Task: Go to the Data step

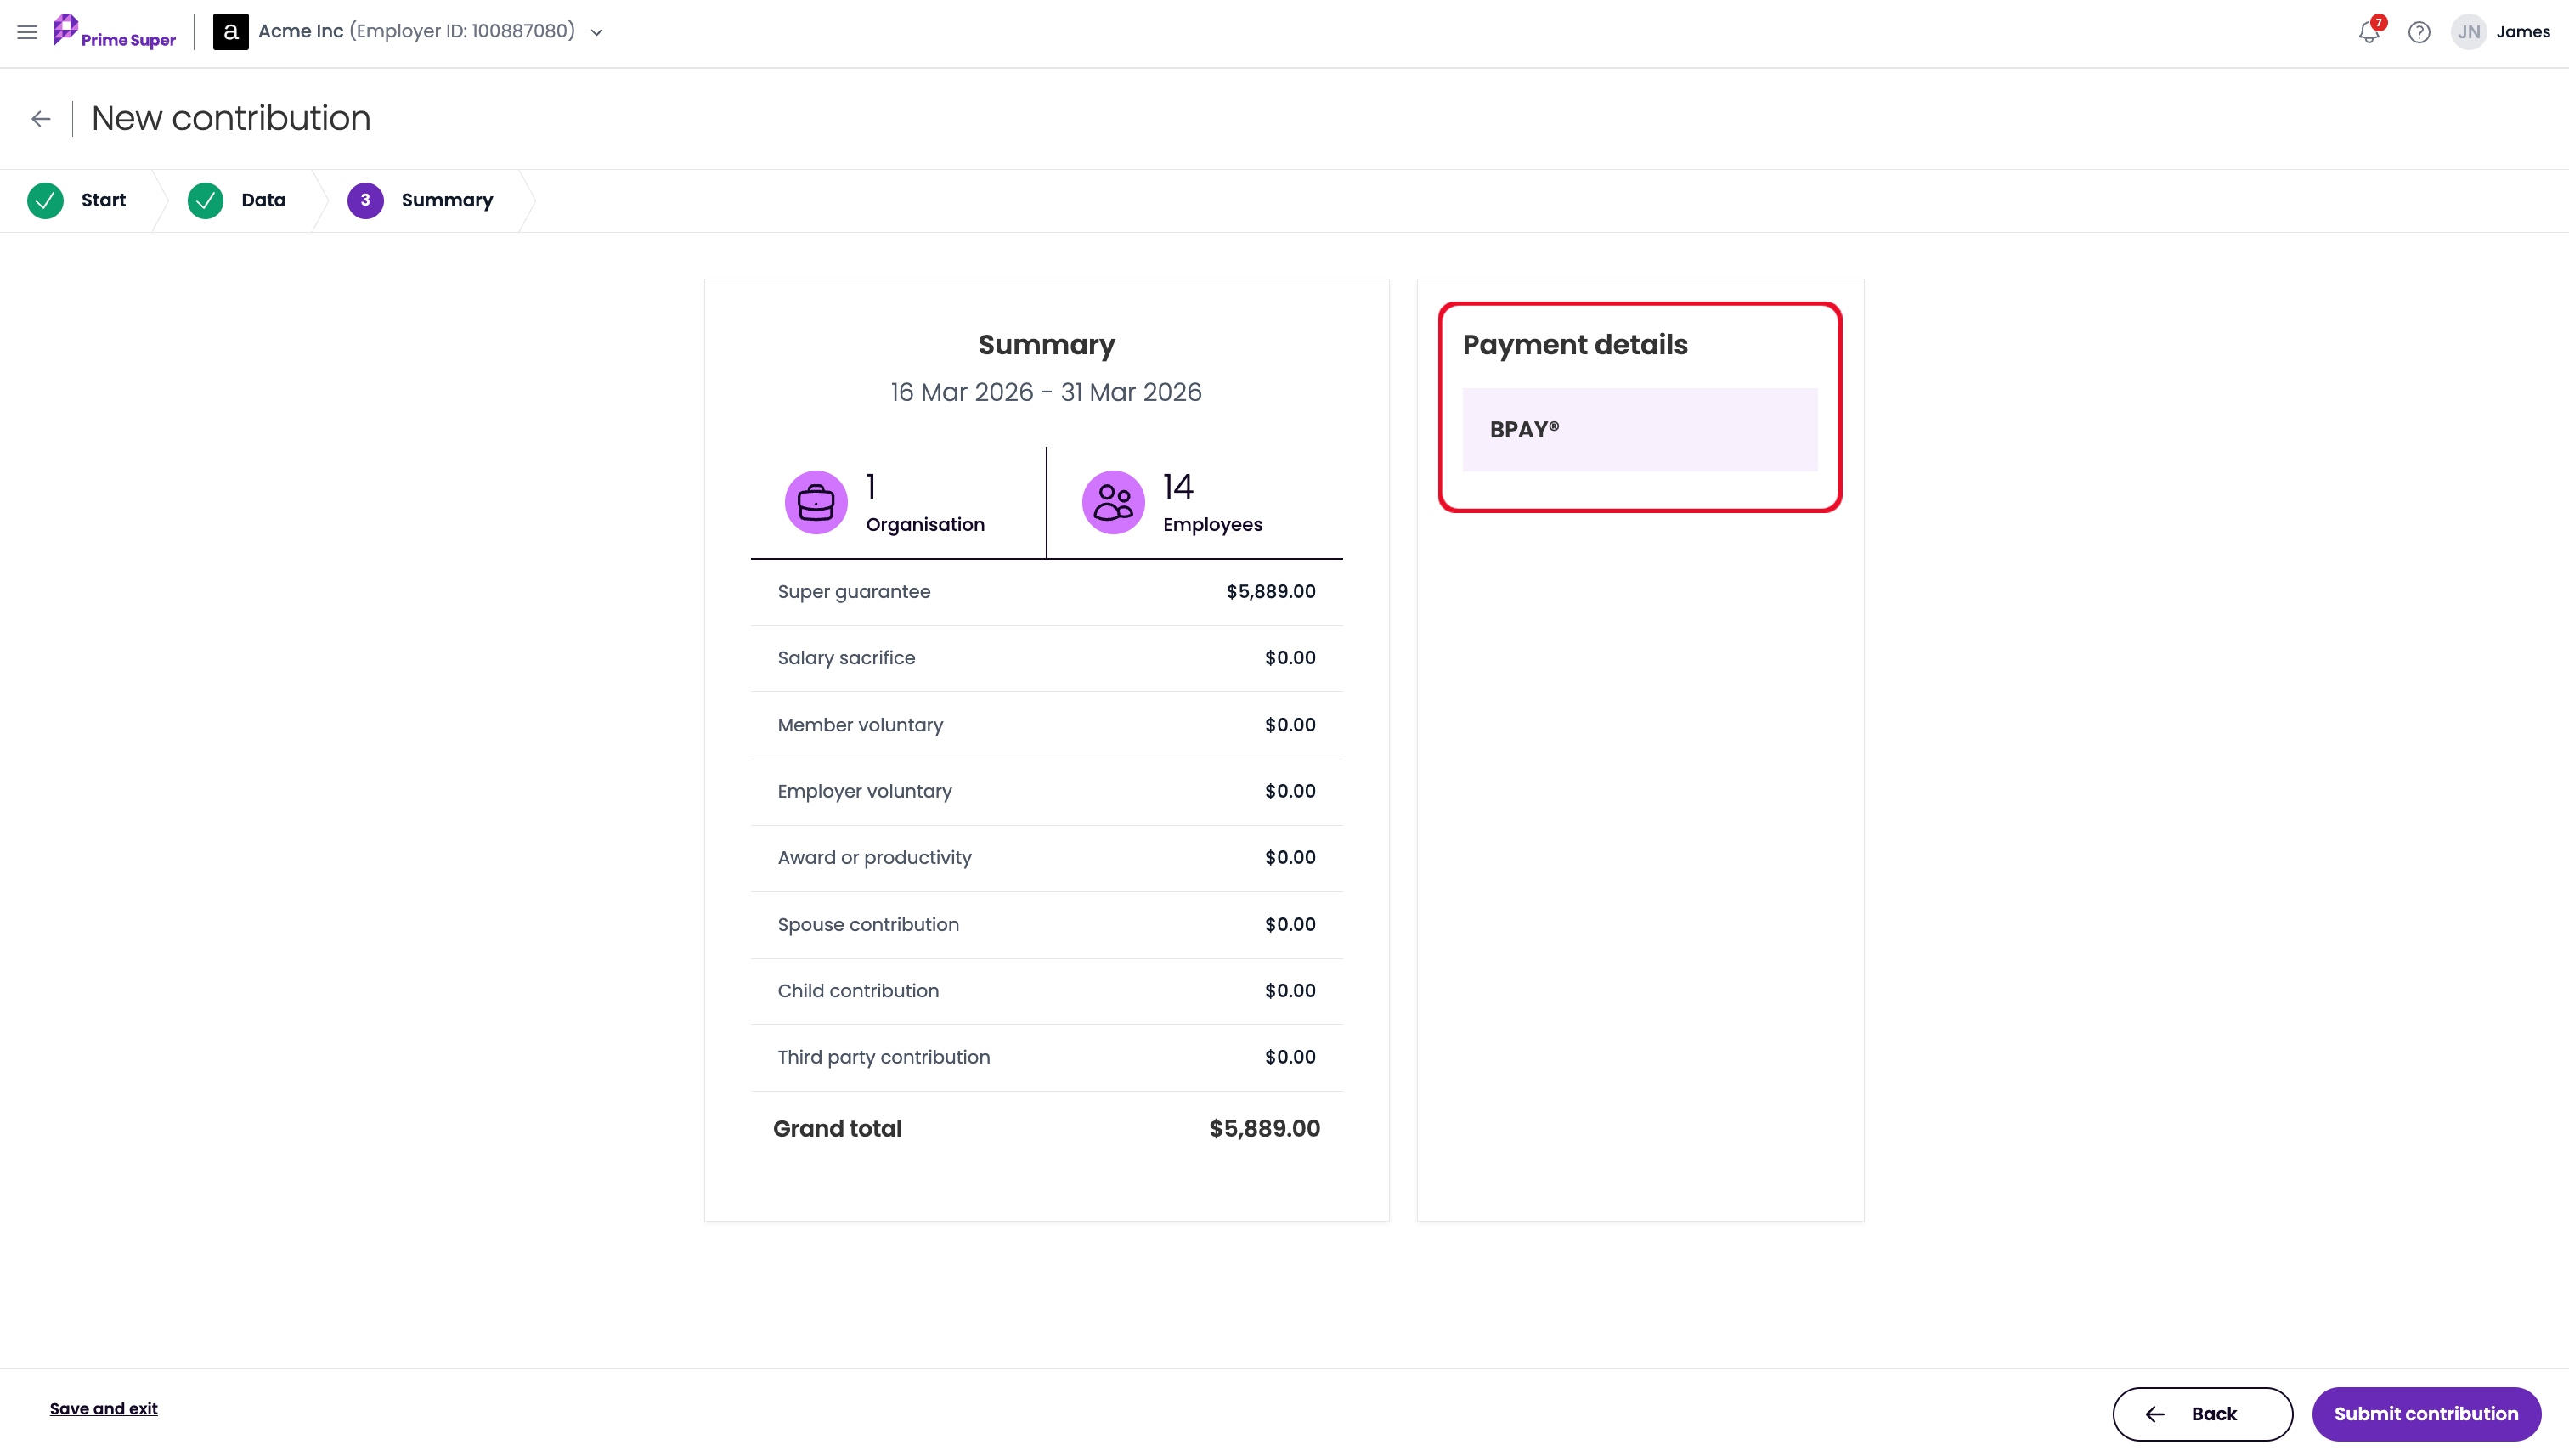Action: [237, 200]
